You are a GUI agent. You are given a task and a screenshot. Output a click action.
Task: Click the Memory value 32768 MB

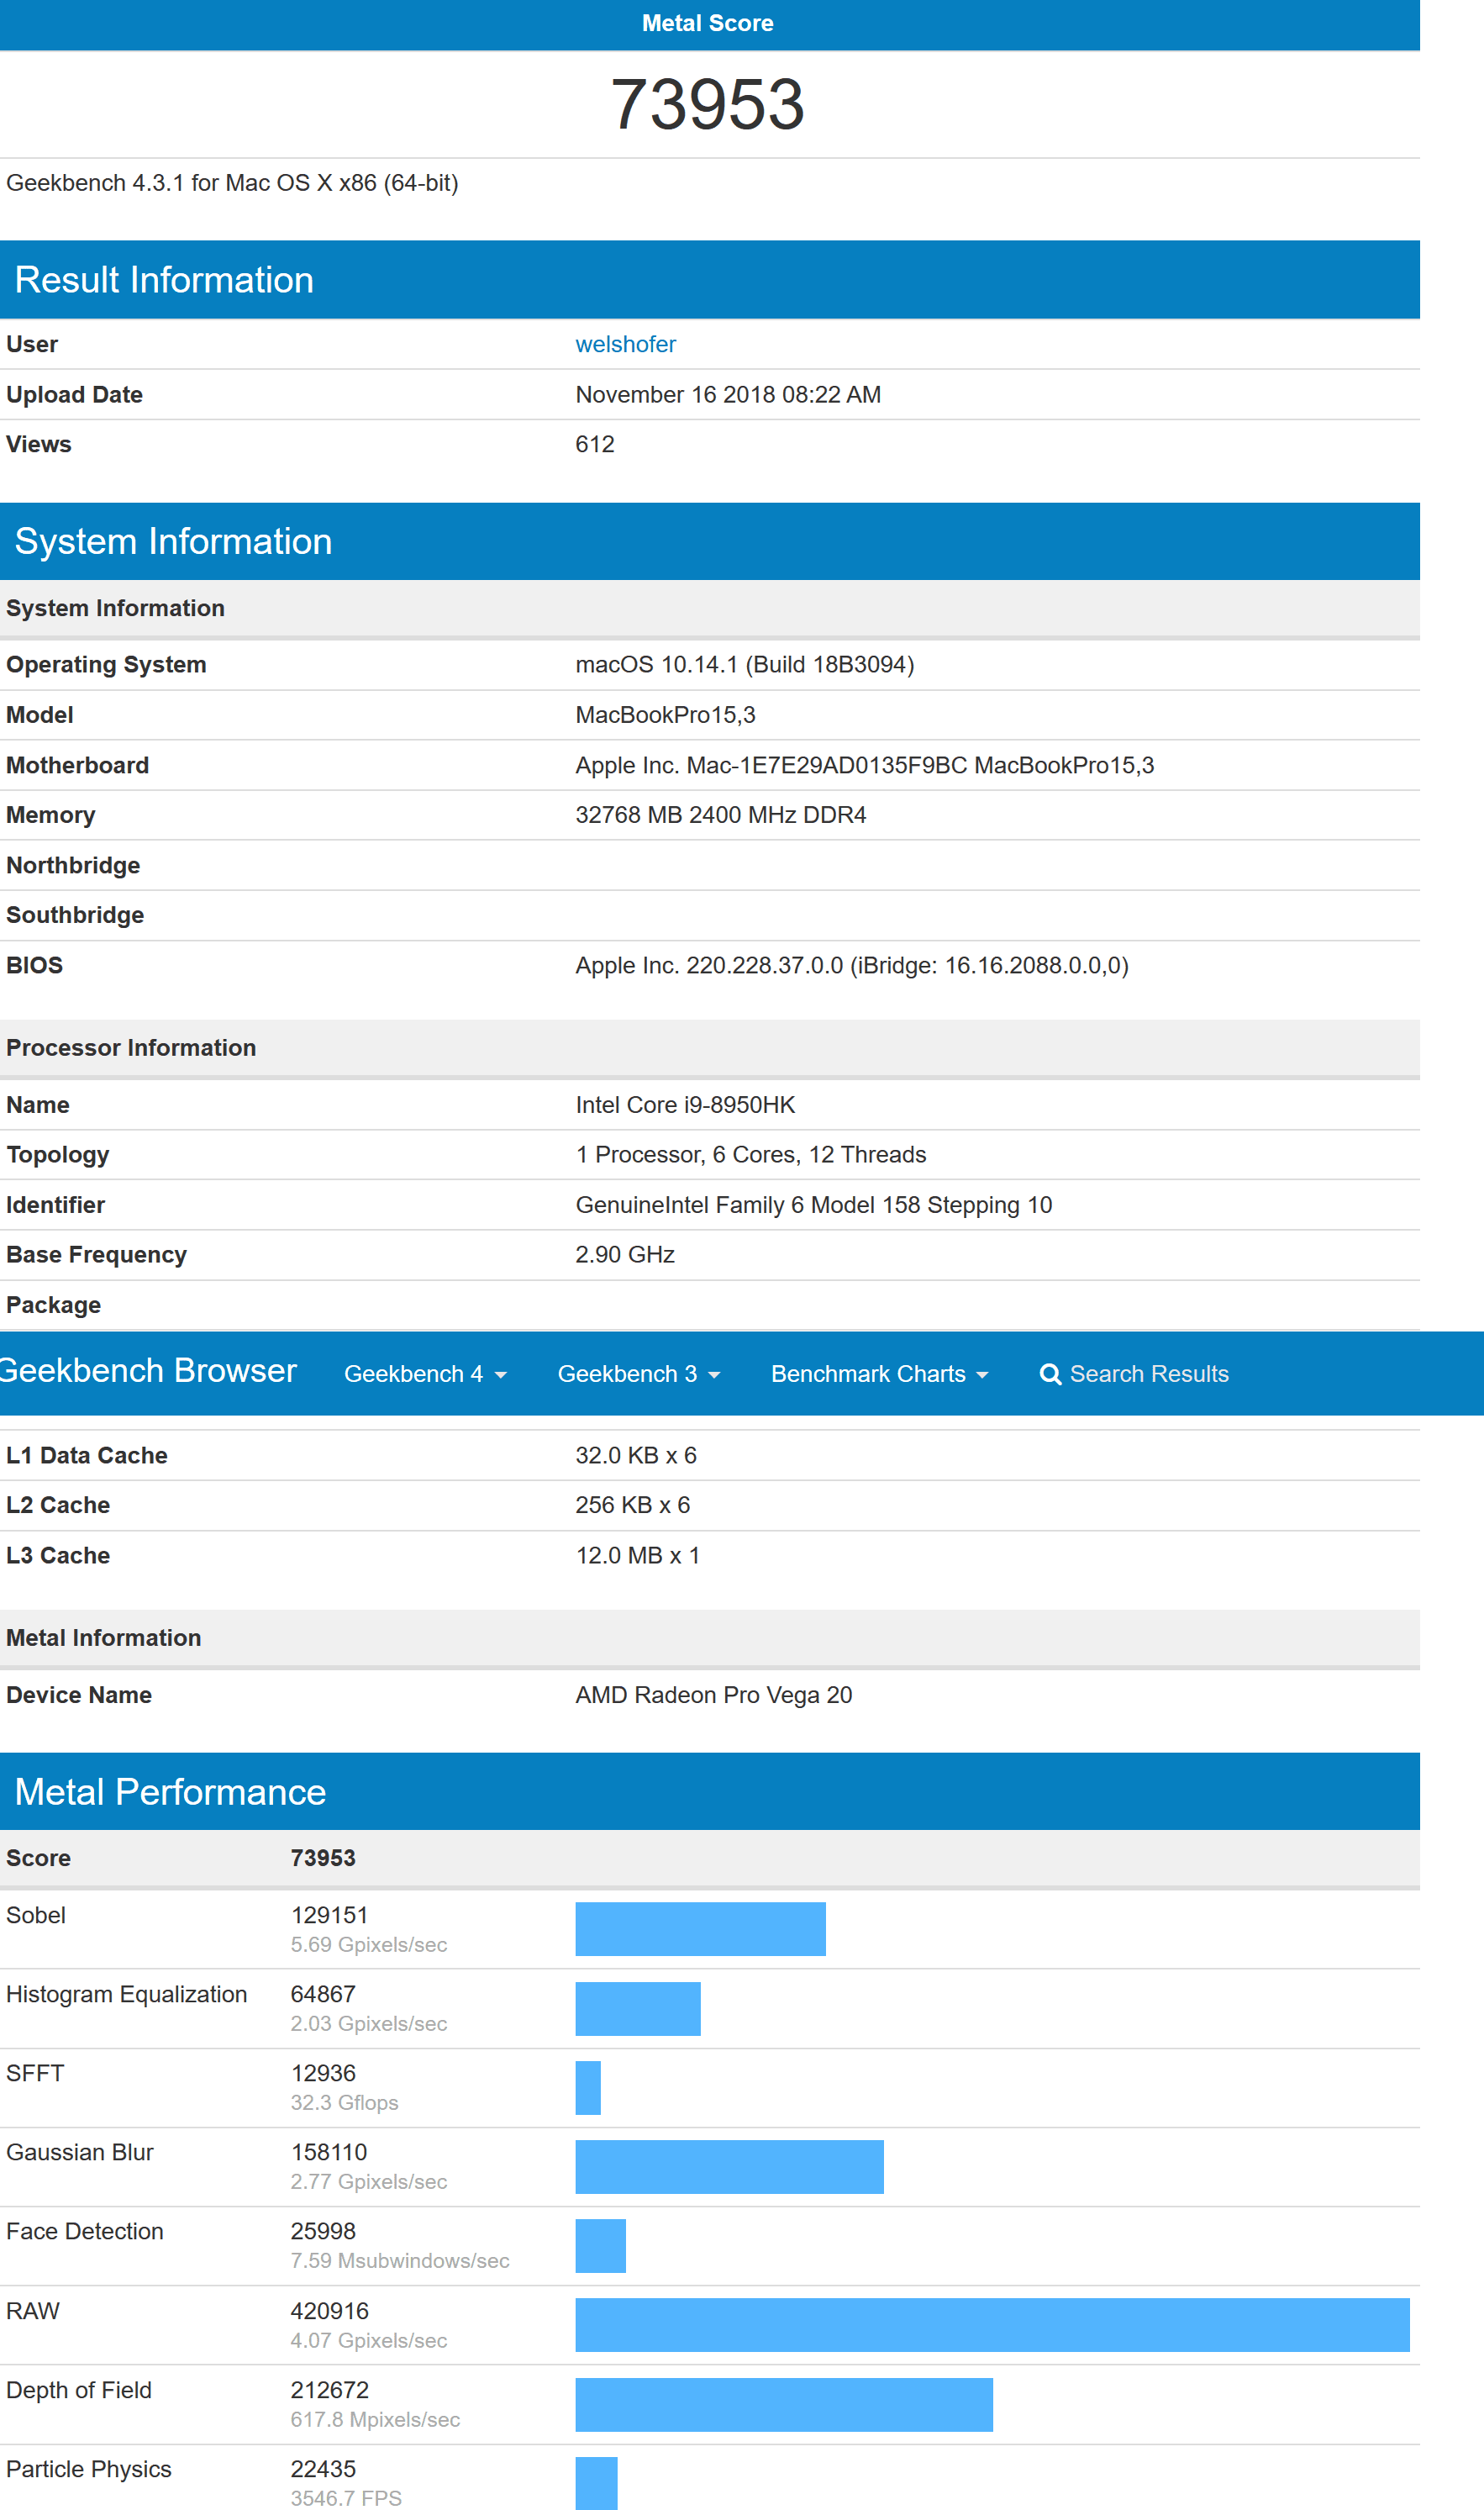point(721,815)
